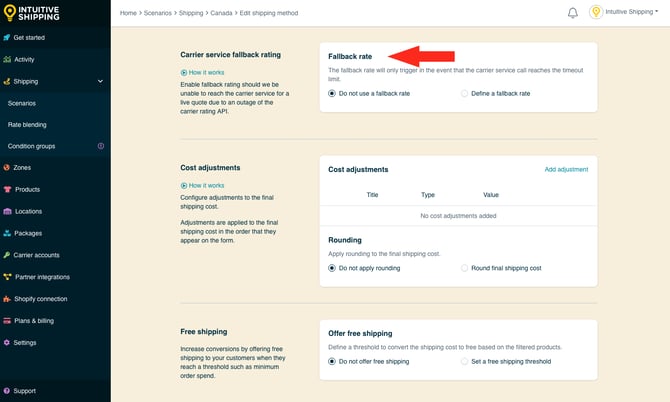This screenshot has width=670, height=402.
Task: Click the Carrier accounts key icon
Action: 6,255
